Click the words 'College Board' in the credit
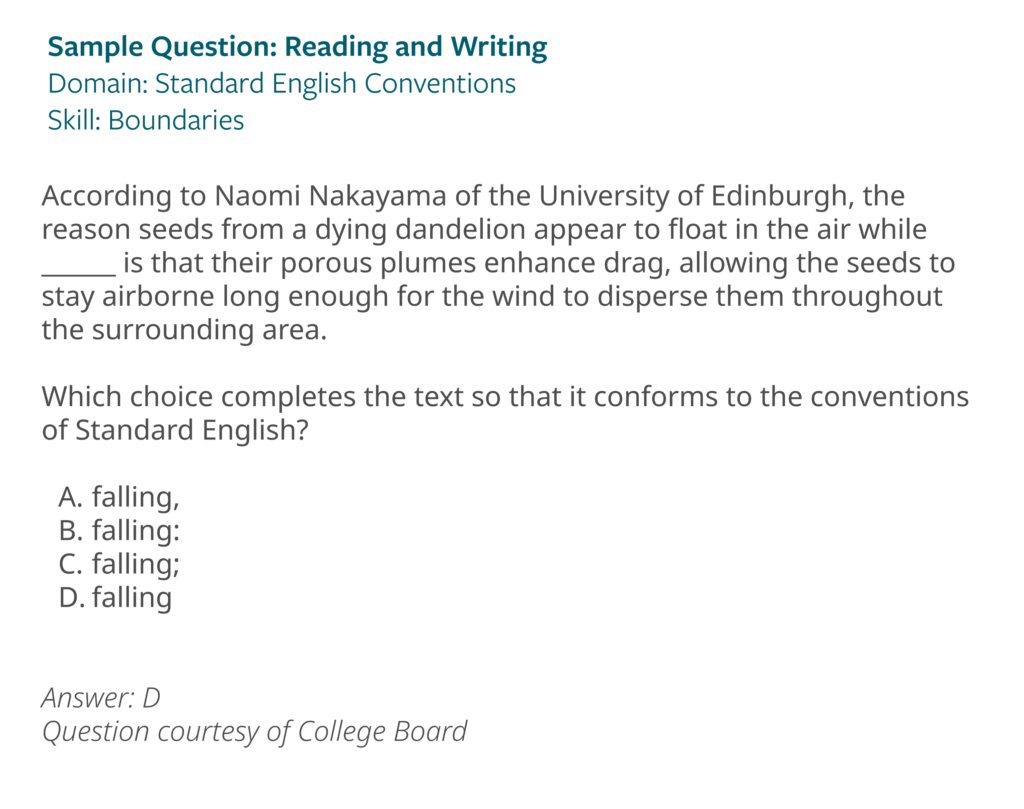This screenshot has height=809, width=1024. coord(382,732)
